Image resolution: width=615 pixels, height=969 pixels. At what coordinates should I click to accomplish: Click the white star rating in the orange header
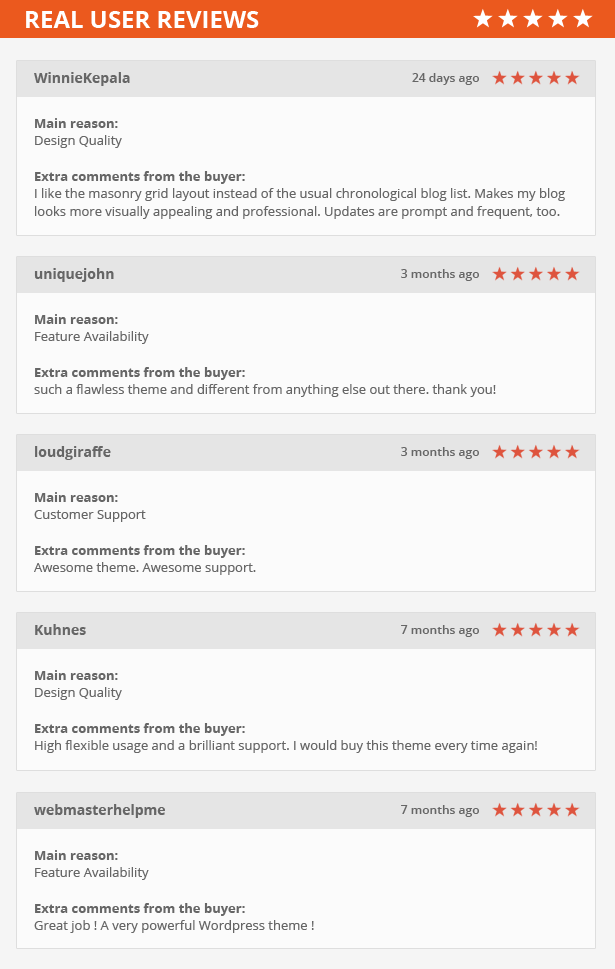click(x=533, y=19)
